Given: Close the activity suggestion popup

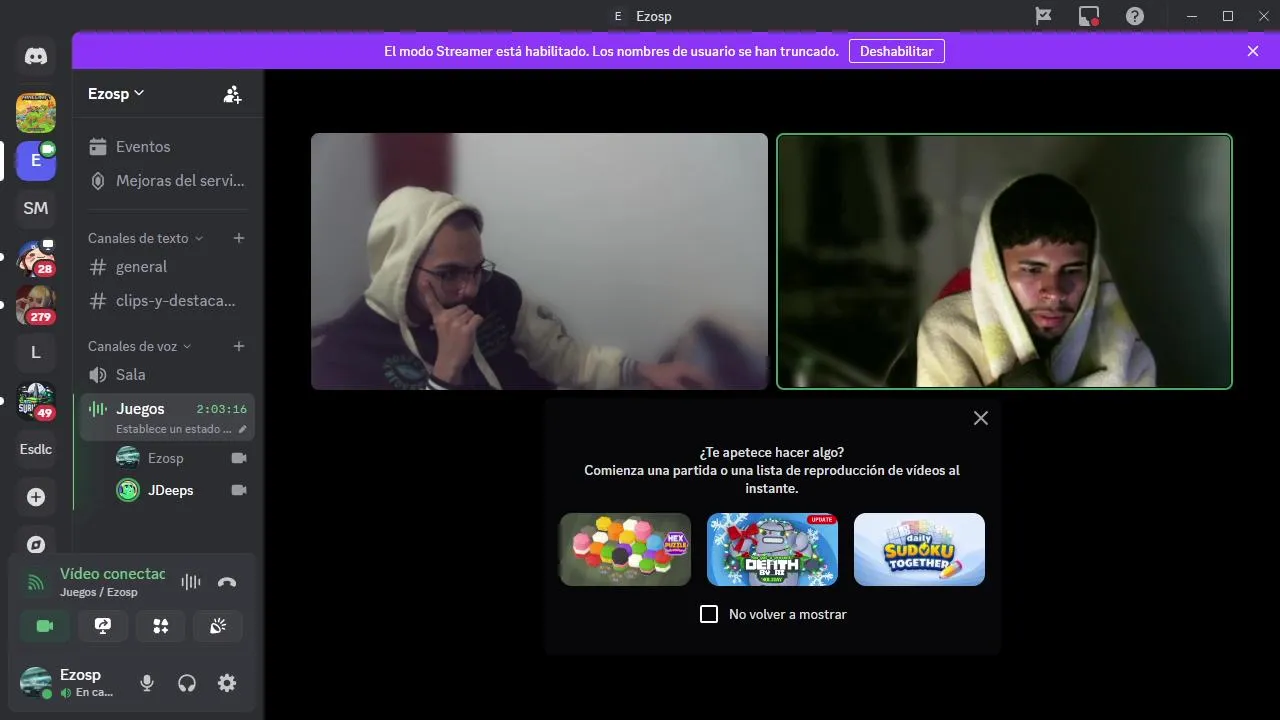Looking at the screenshot, I should point(981,418).
